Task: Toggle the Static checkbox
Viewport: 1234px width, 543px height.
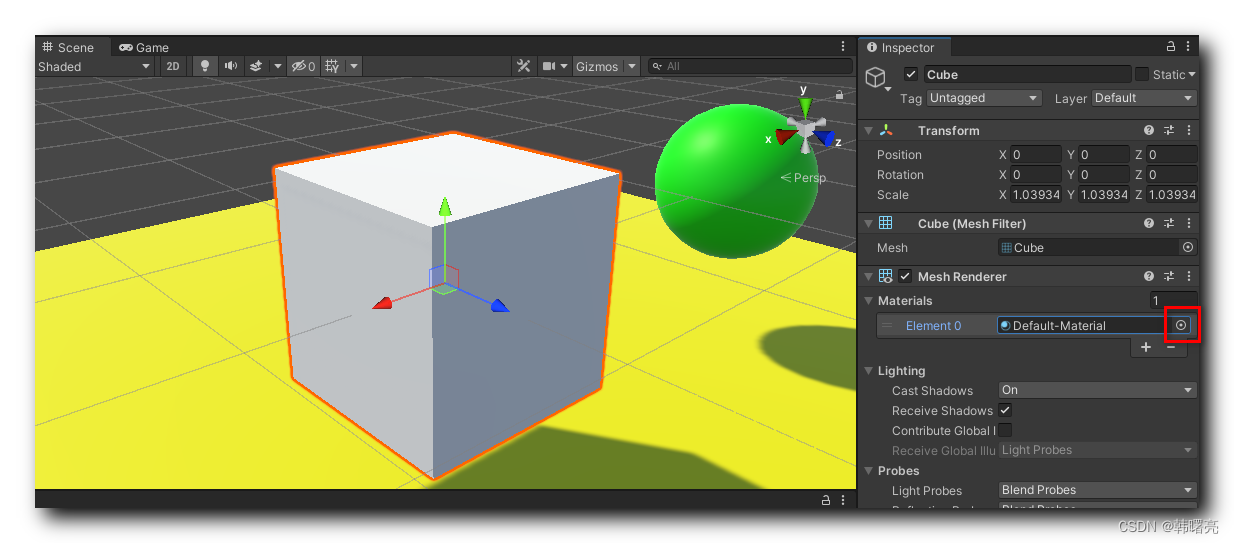Action: tap(1141, 74)
